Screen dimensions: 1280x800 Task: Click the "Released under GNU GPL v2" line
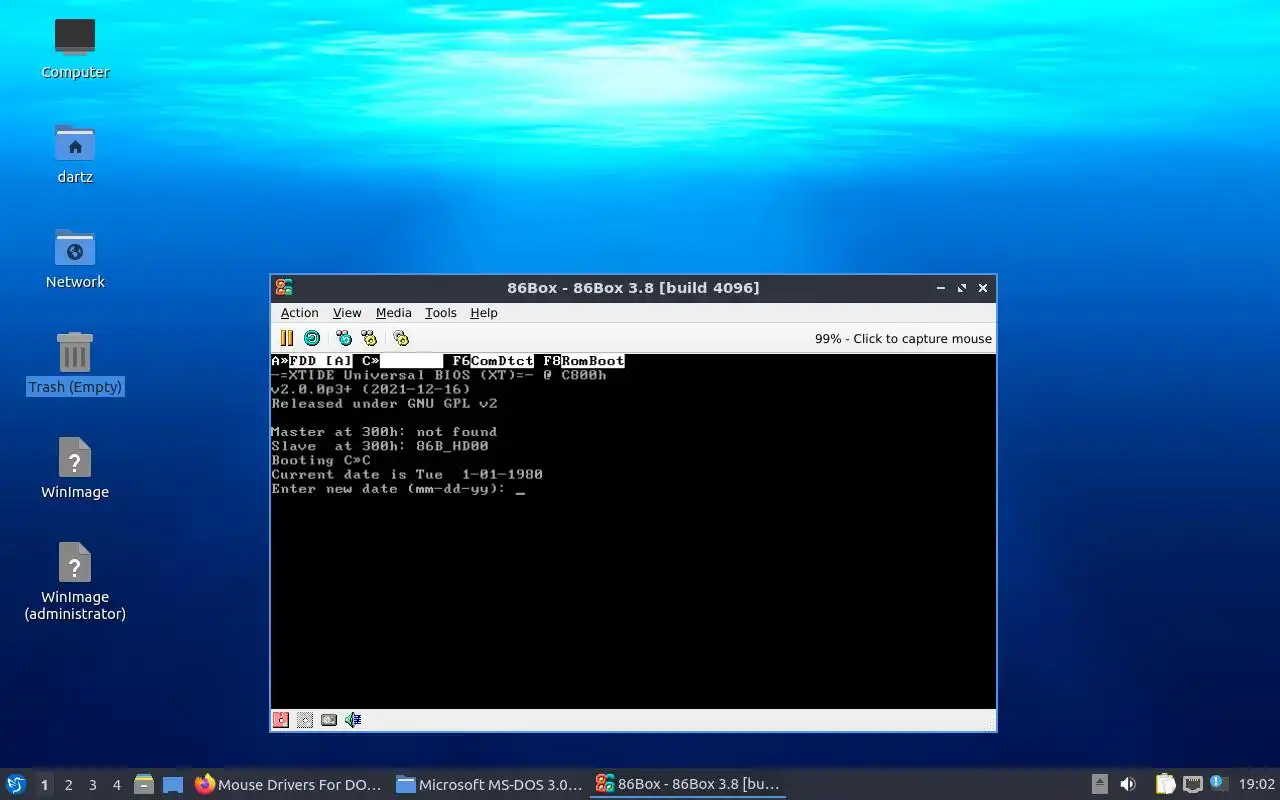coord(384,404)
